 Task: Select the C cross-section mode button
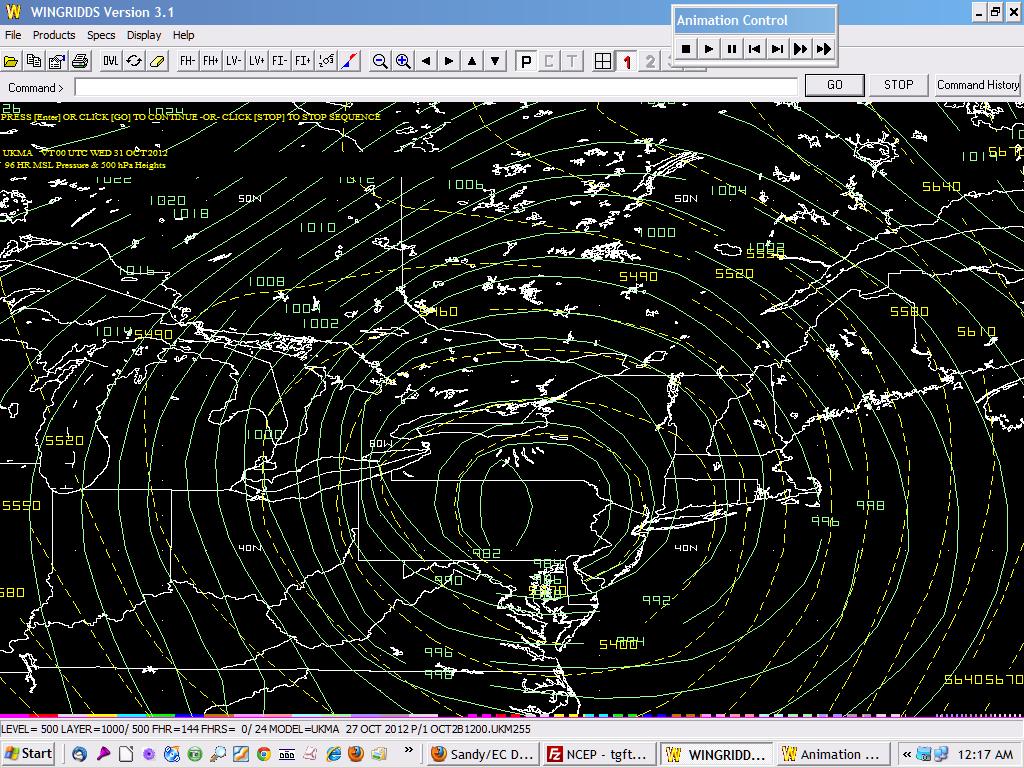(549, 61)
